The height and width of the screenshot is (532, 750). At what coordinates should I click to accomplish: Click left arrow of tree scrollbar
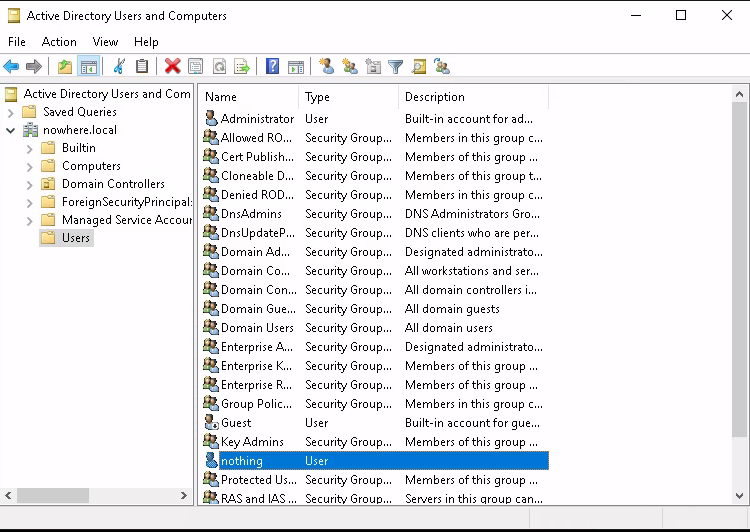(8, 496)
